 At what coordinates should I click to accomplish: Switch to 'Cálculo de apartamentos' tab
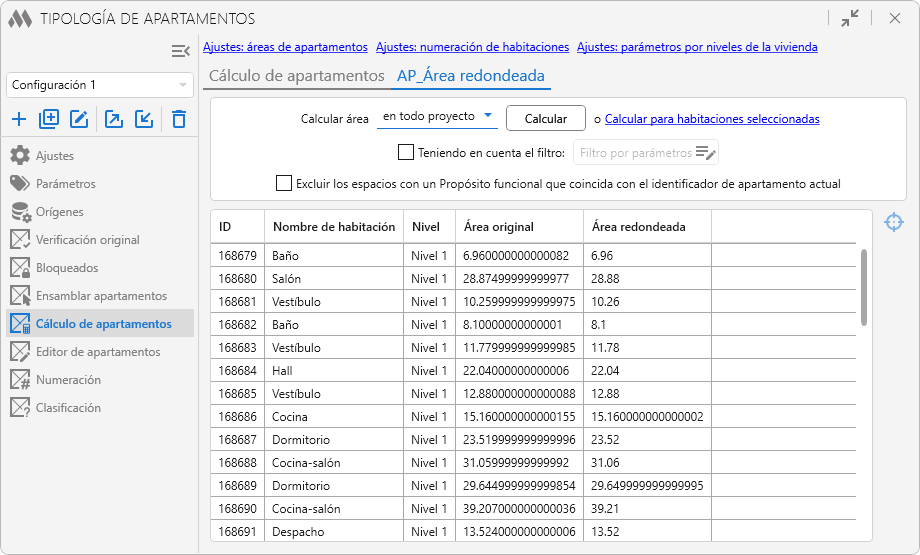click(x=296, y=76)
